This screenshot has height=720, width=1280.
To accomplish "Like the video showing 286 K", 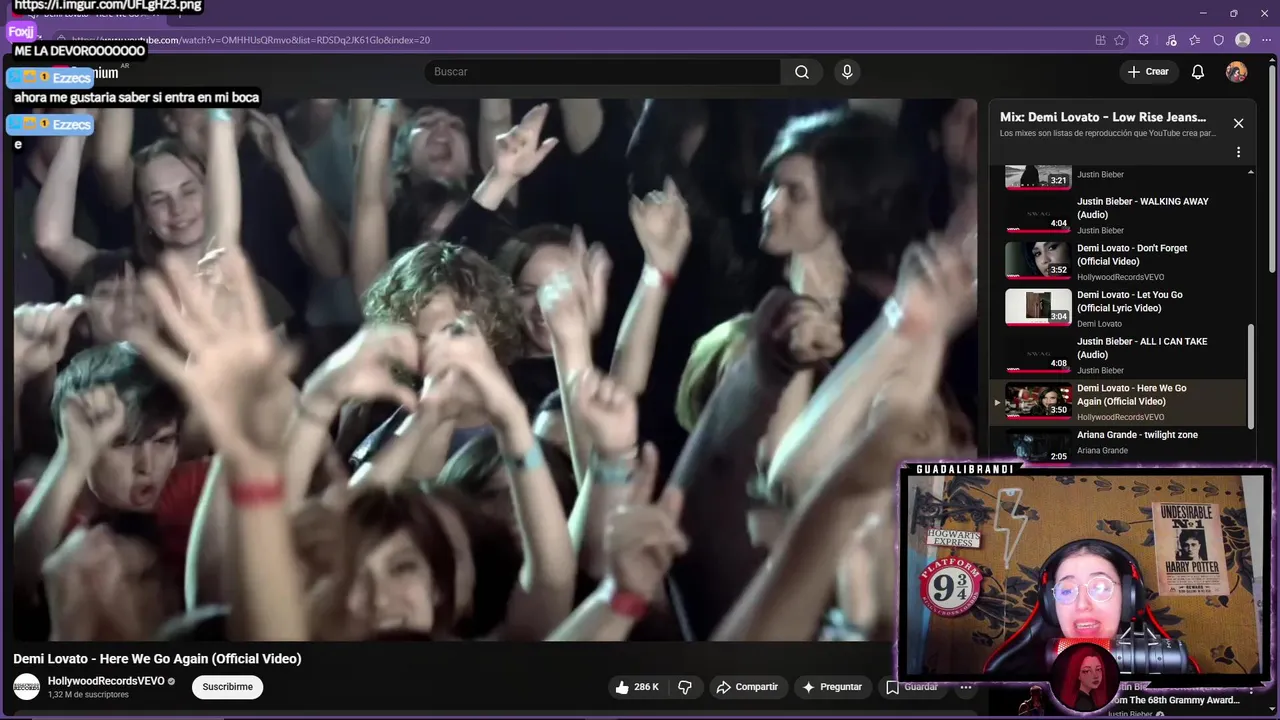I will point(636,687).
